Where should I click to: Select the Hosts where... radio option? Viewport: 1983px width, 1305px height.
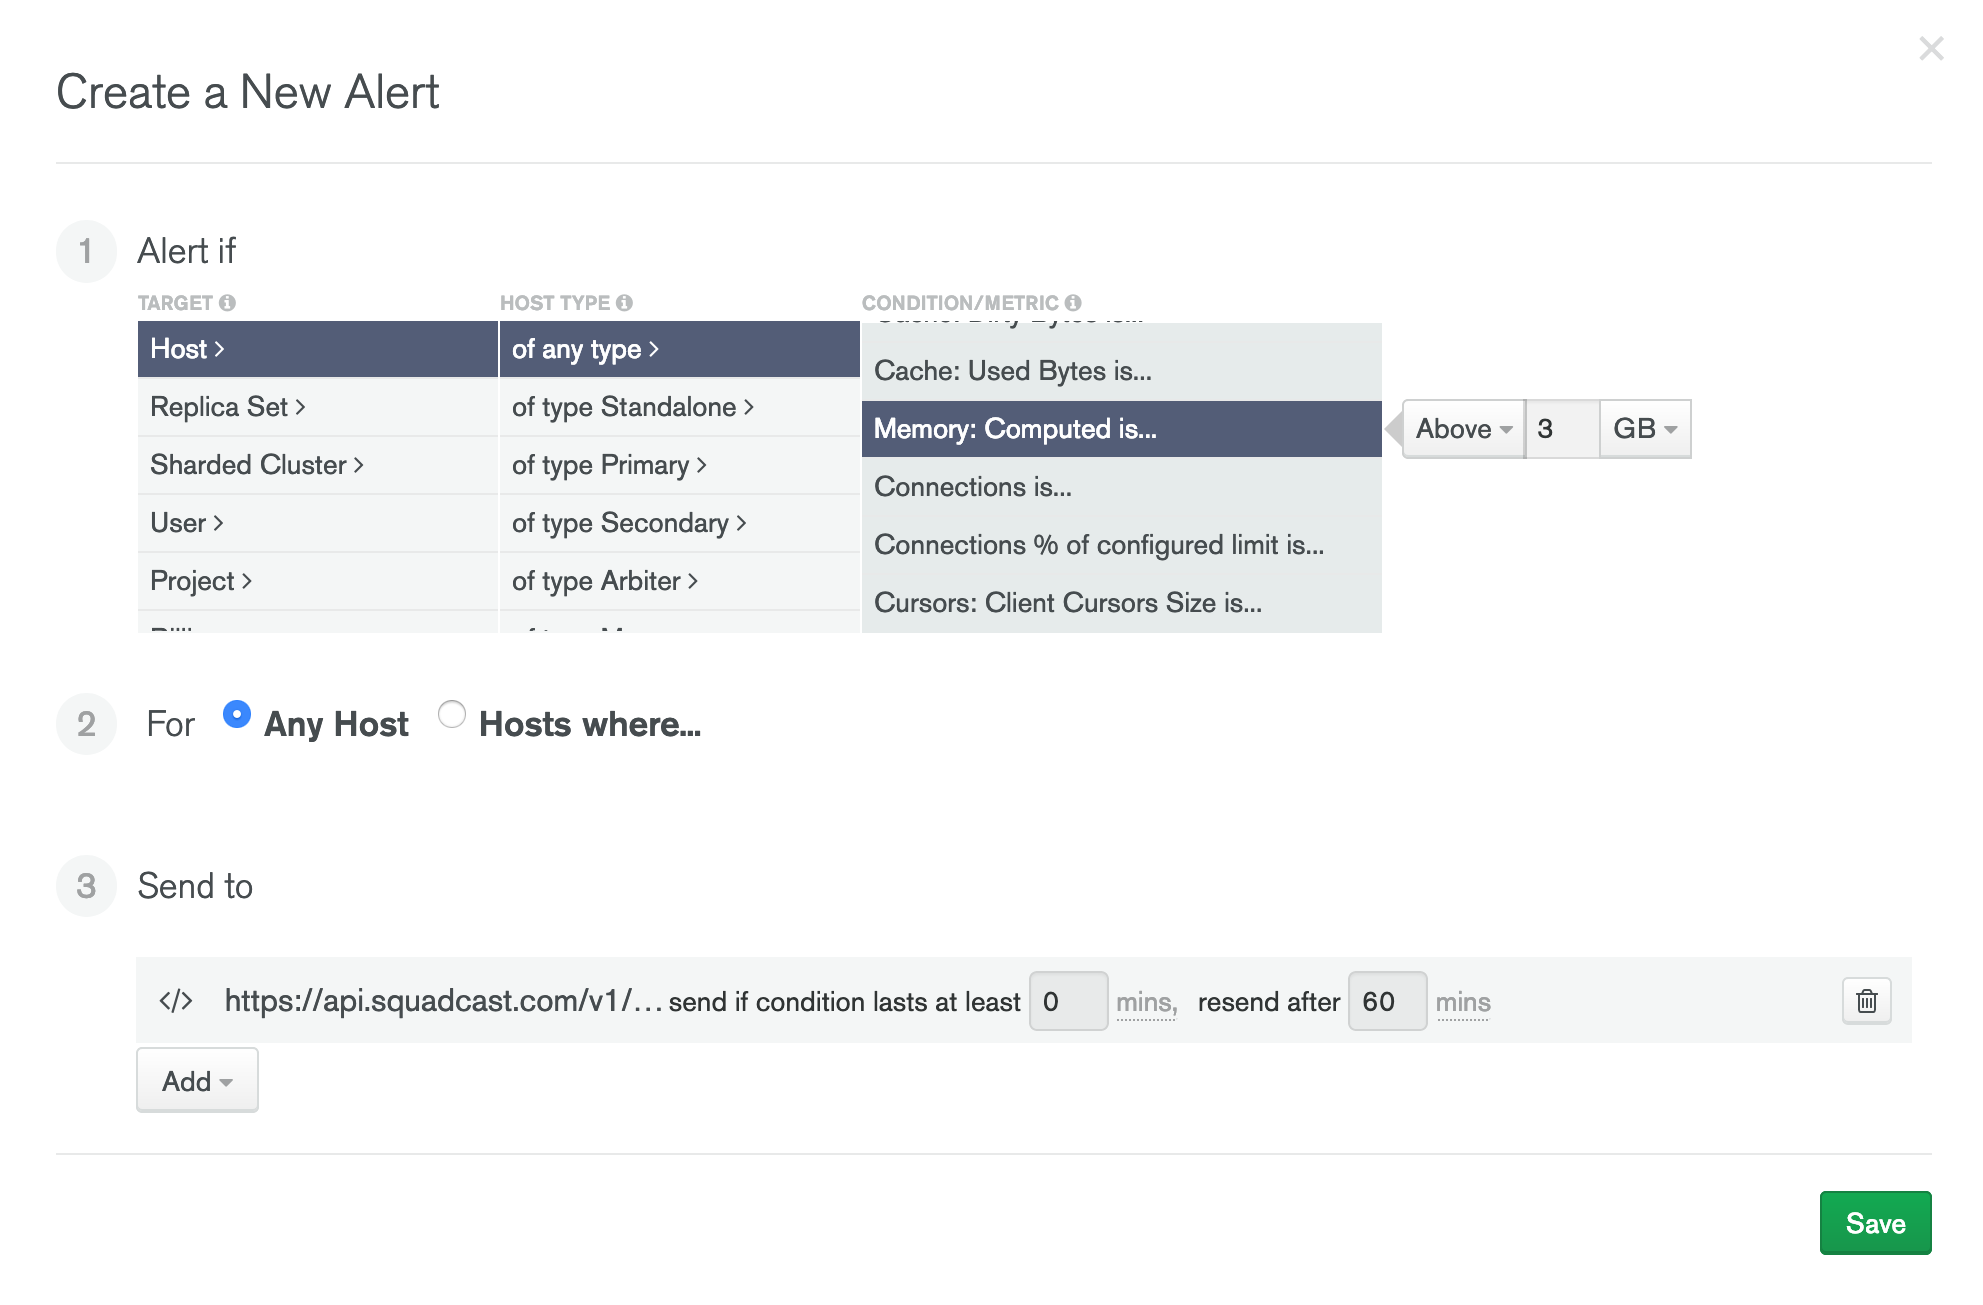(x=452, y=714)
